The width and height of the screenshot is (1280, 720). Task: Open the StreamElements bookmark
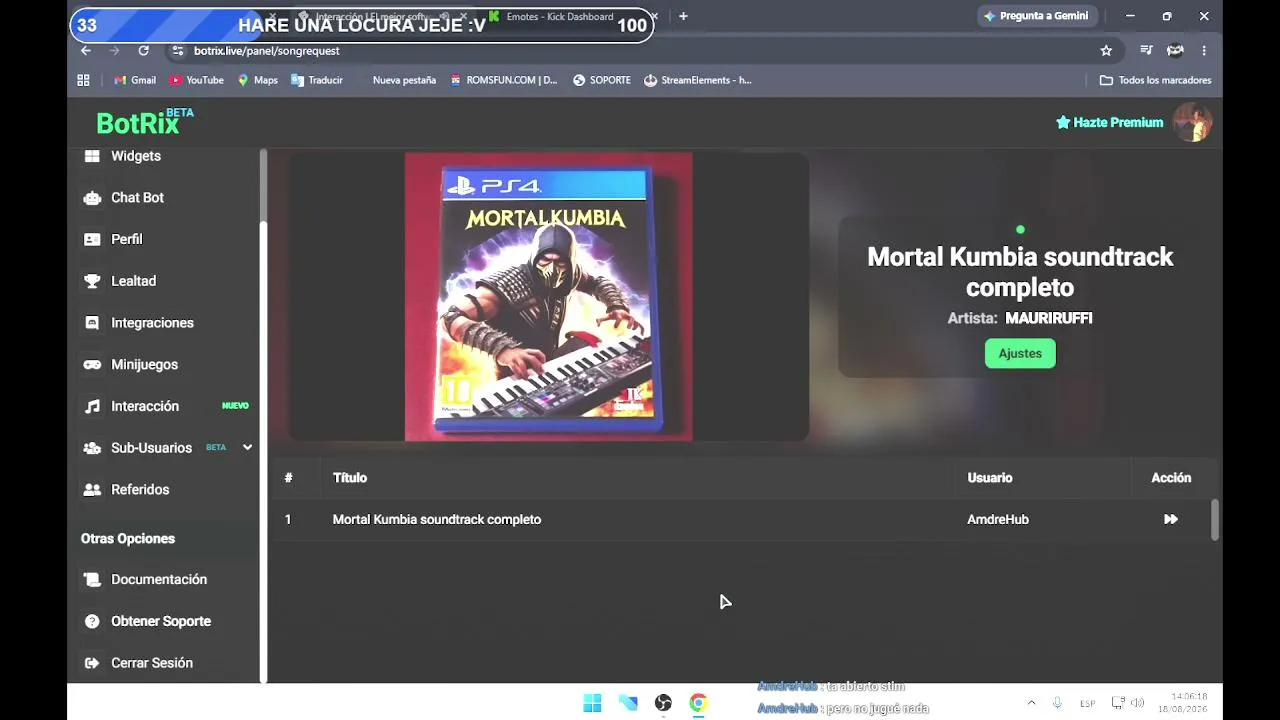(x=698, y=80)
